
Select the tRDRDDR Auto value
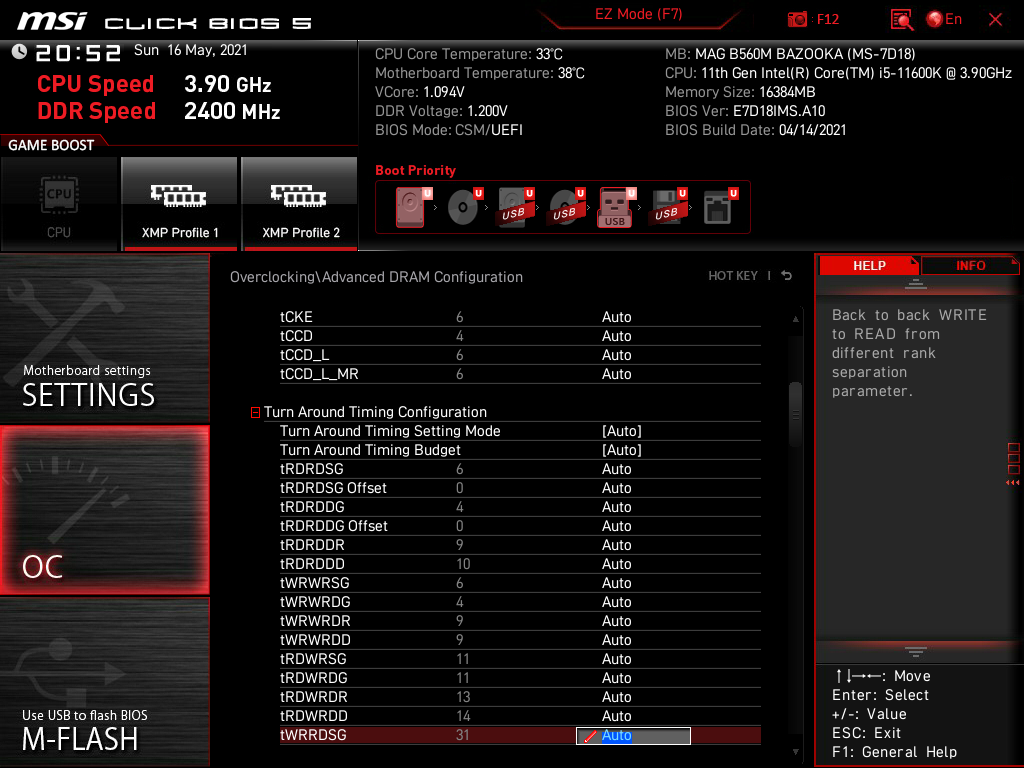pyautogui.click(x=616, y=545)
